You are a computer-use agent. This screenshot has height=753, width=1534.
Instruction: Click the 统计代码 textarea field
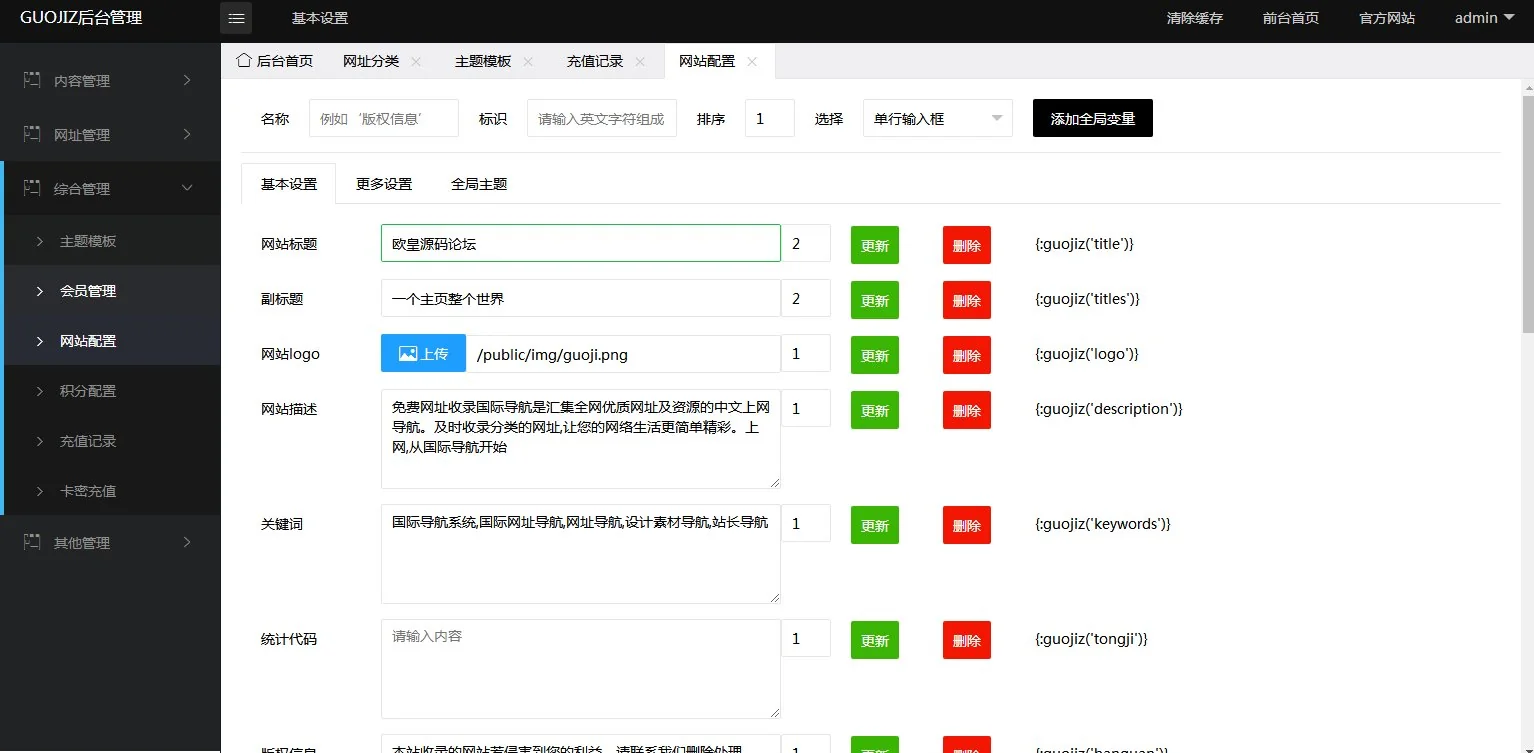(580, 668)
